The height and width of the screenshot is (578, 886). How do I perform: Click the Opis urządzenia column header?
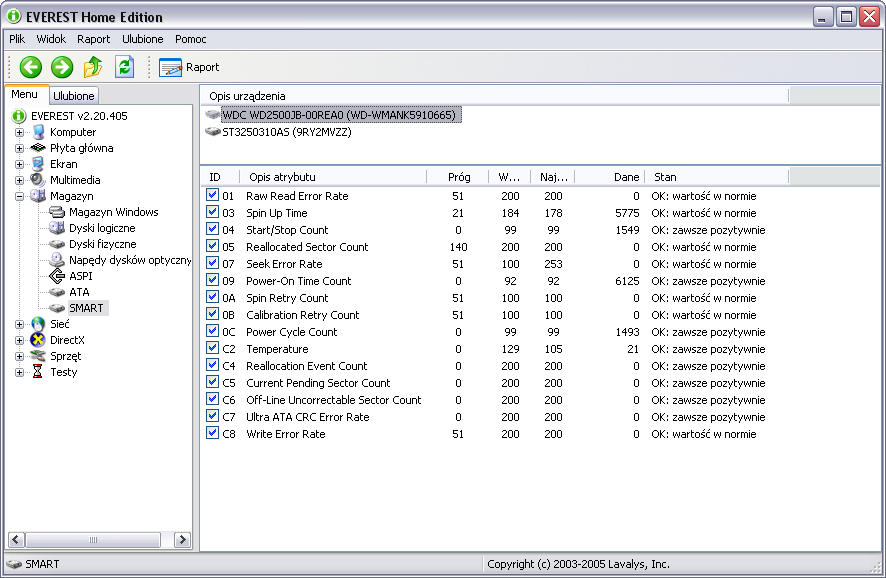[494, 95]
